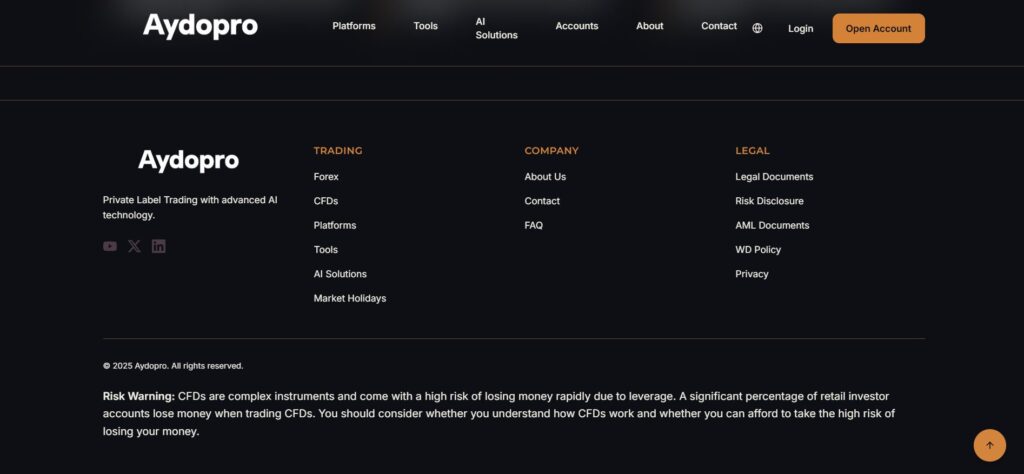Open the Forex footer link
The height and width of the screenshot is (474, 1024).
(x=326, y=177)
